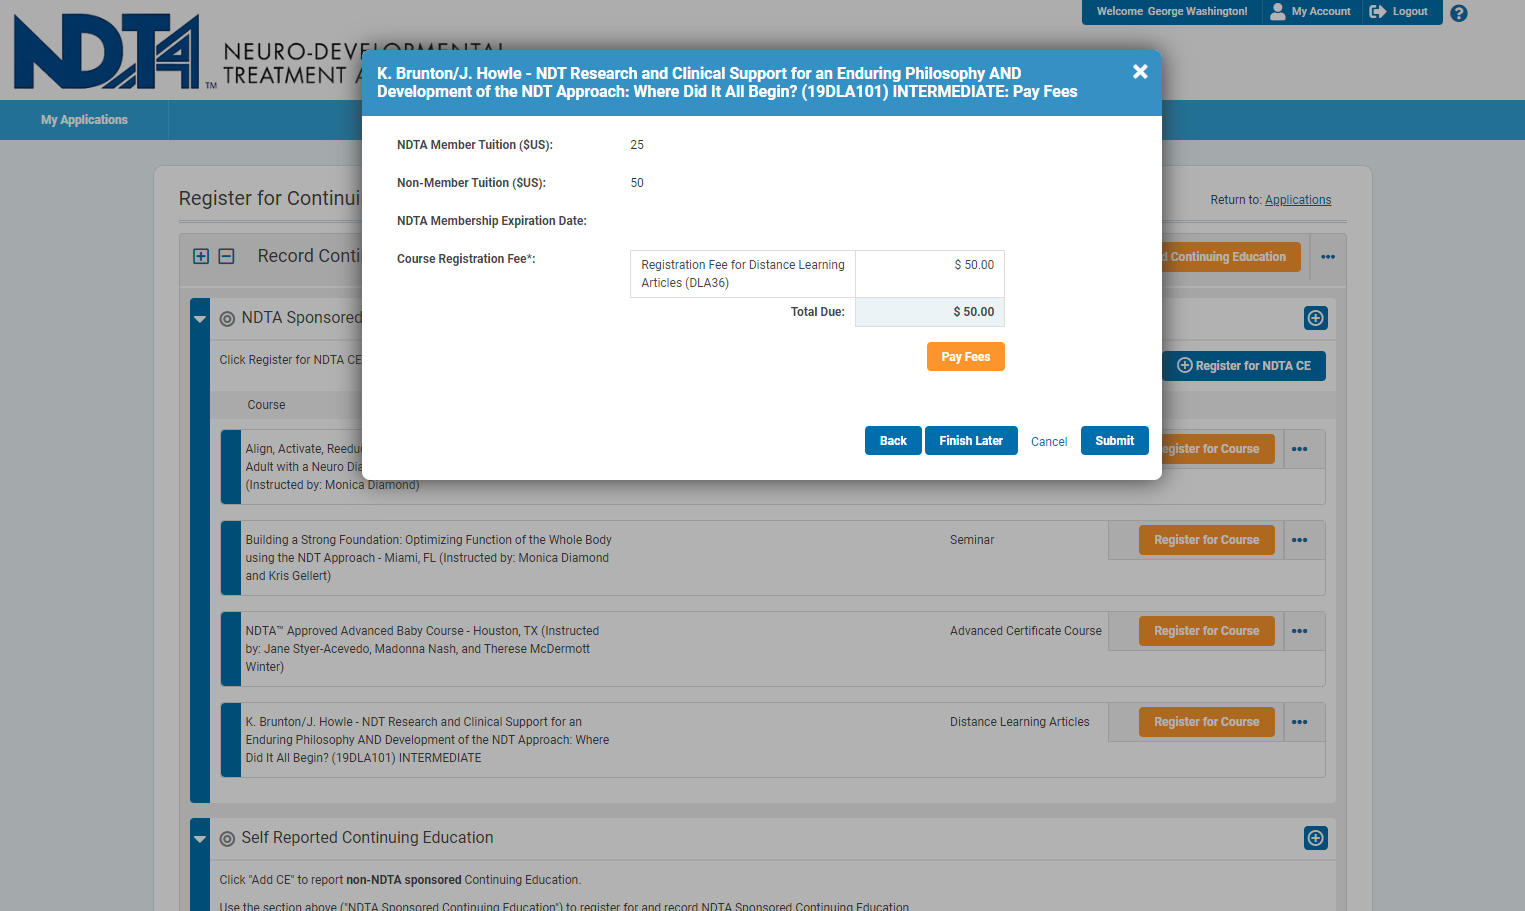Open the help question mark icon

pos(1459,13)
